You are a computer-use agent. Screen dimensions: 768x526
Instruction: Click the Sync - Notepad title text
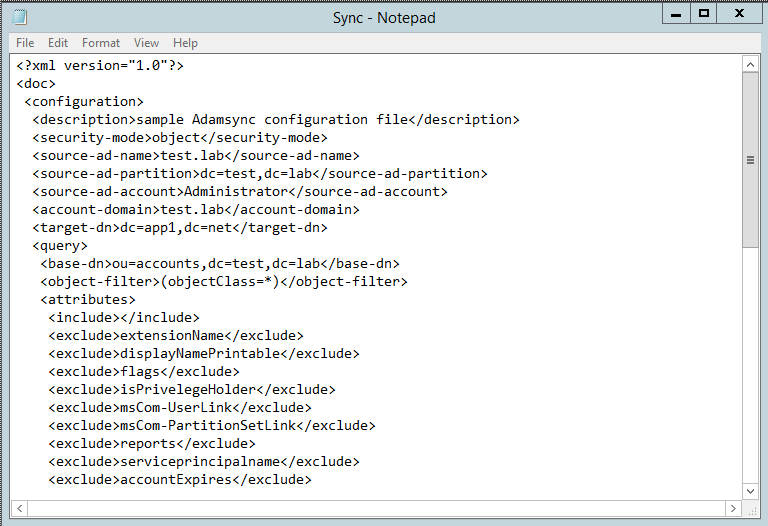pyautogui.click(x=384, y=18)
